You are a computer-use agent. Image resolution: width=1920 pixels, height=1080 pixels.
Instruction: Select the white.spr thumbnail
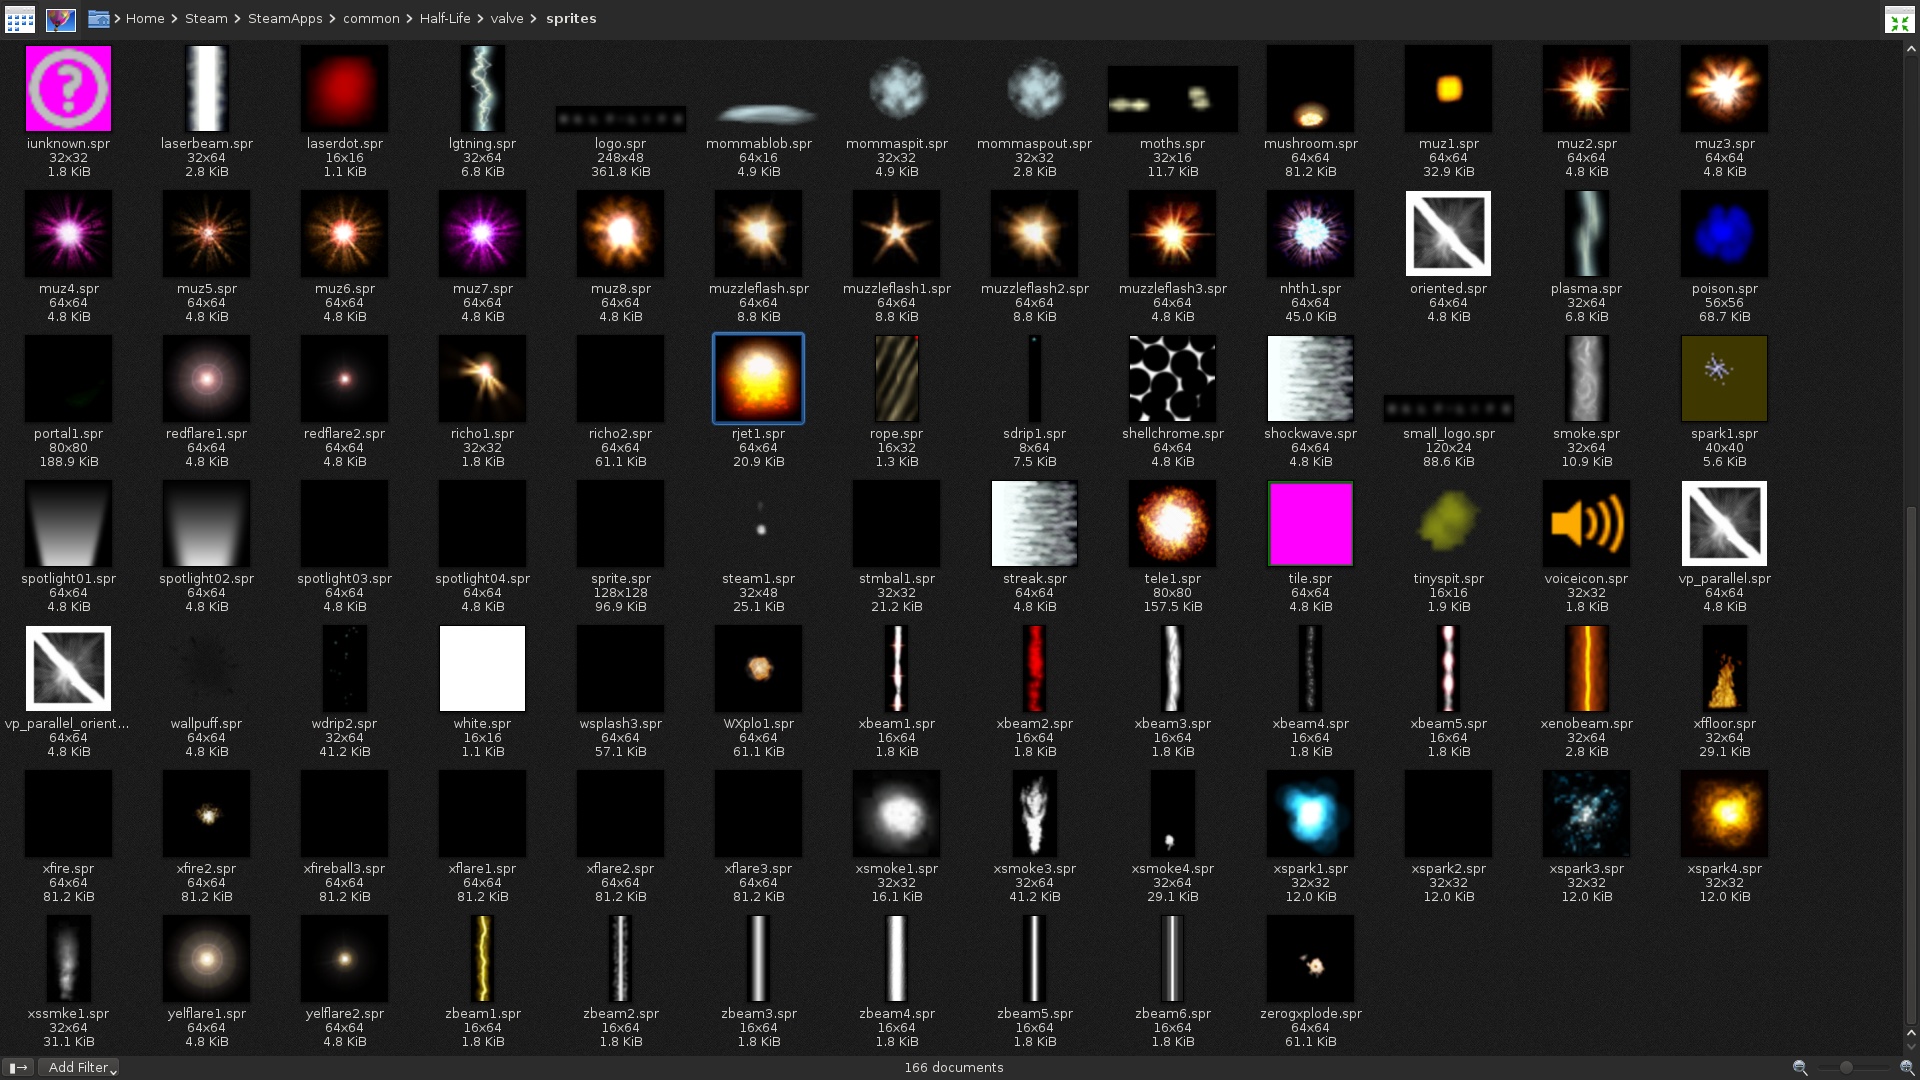point(482,669)
